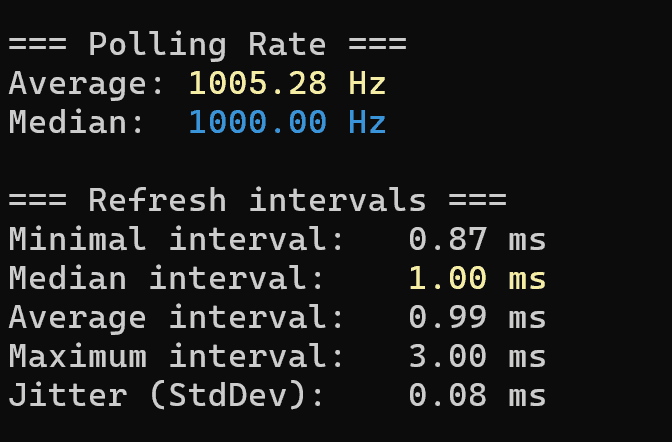This screenshot has height=442, width=672.
Task: Click the Refresh intervals section header
Action: (257, 200)
